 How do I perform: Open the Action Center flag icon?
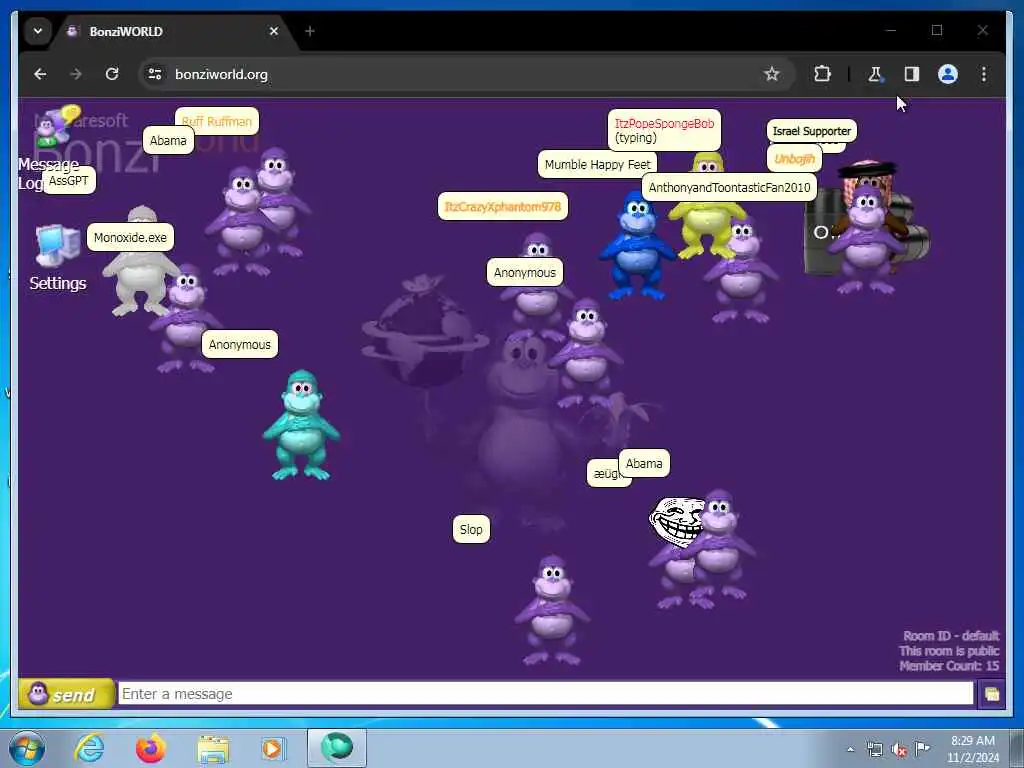(x=922, y=748)
